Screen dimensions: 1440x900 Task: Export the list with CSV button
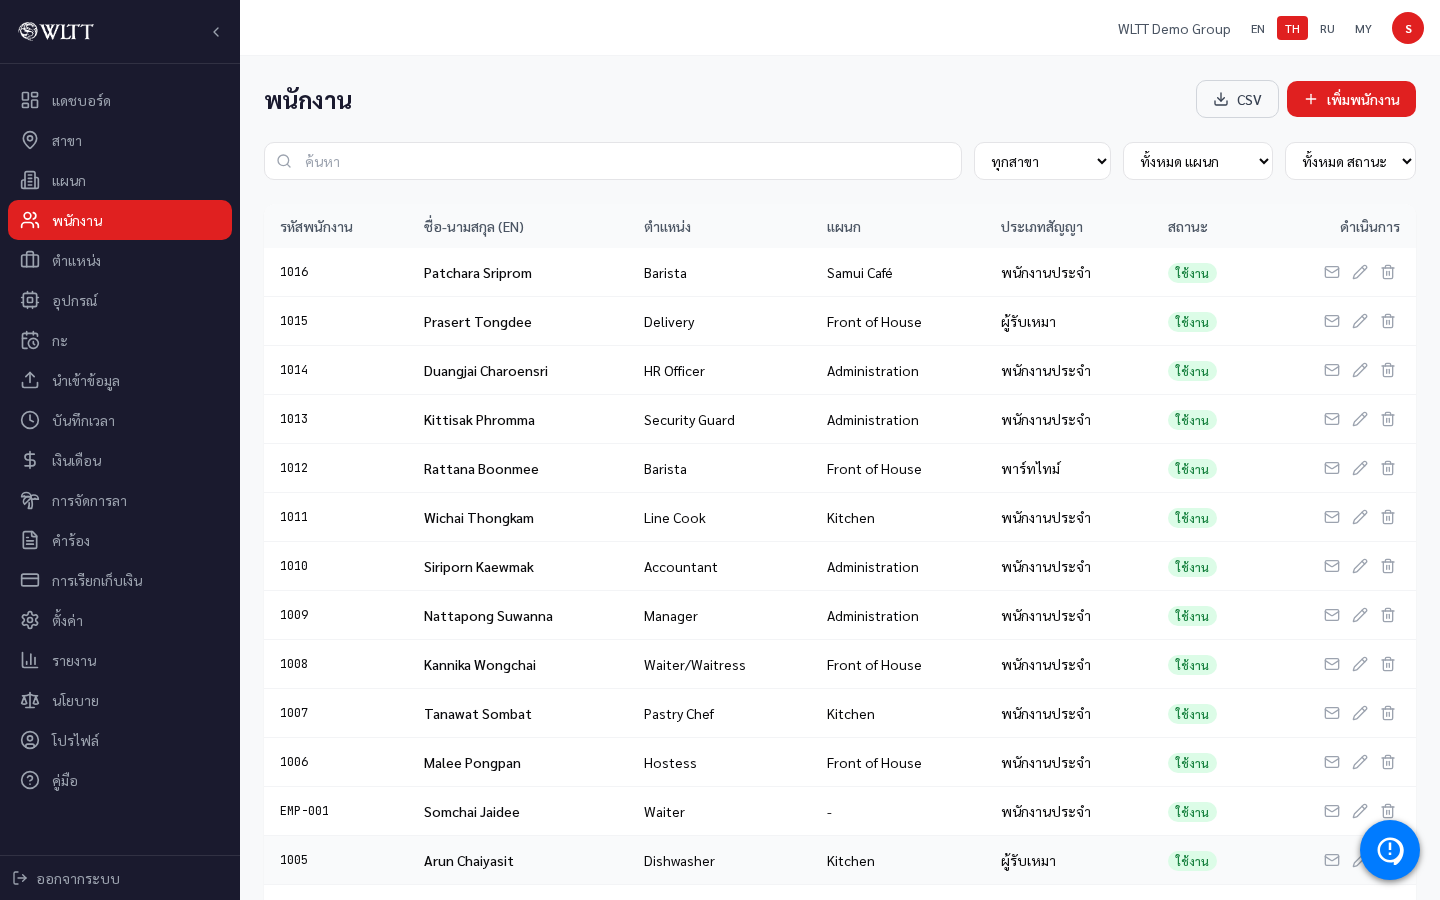pyautogui.click(x=1237, y=99)
